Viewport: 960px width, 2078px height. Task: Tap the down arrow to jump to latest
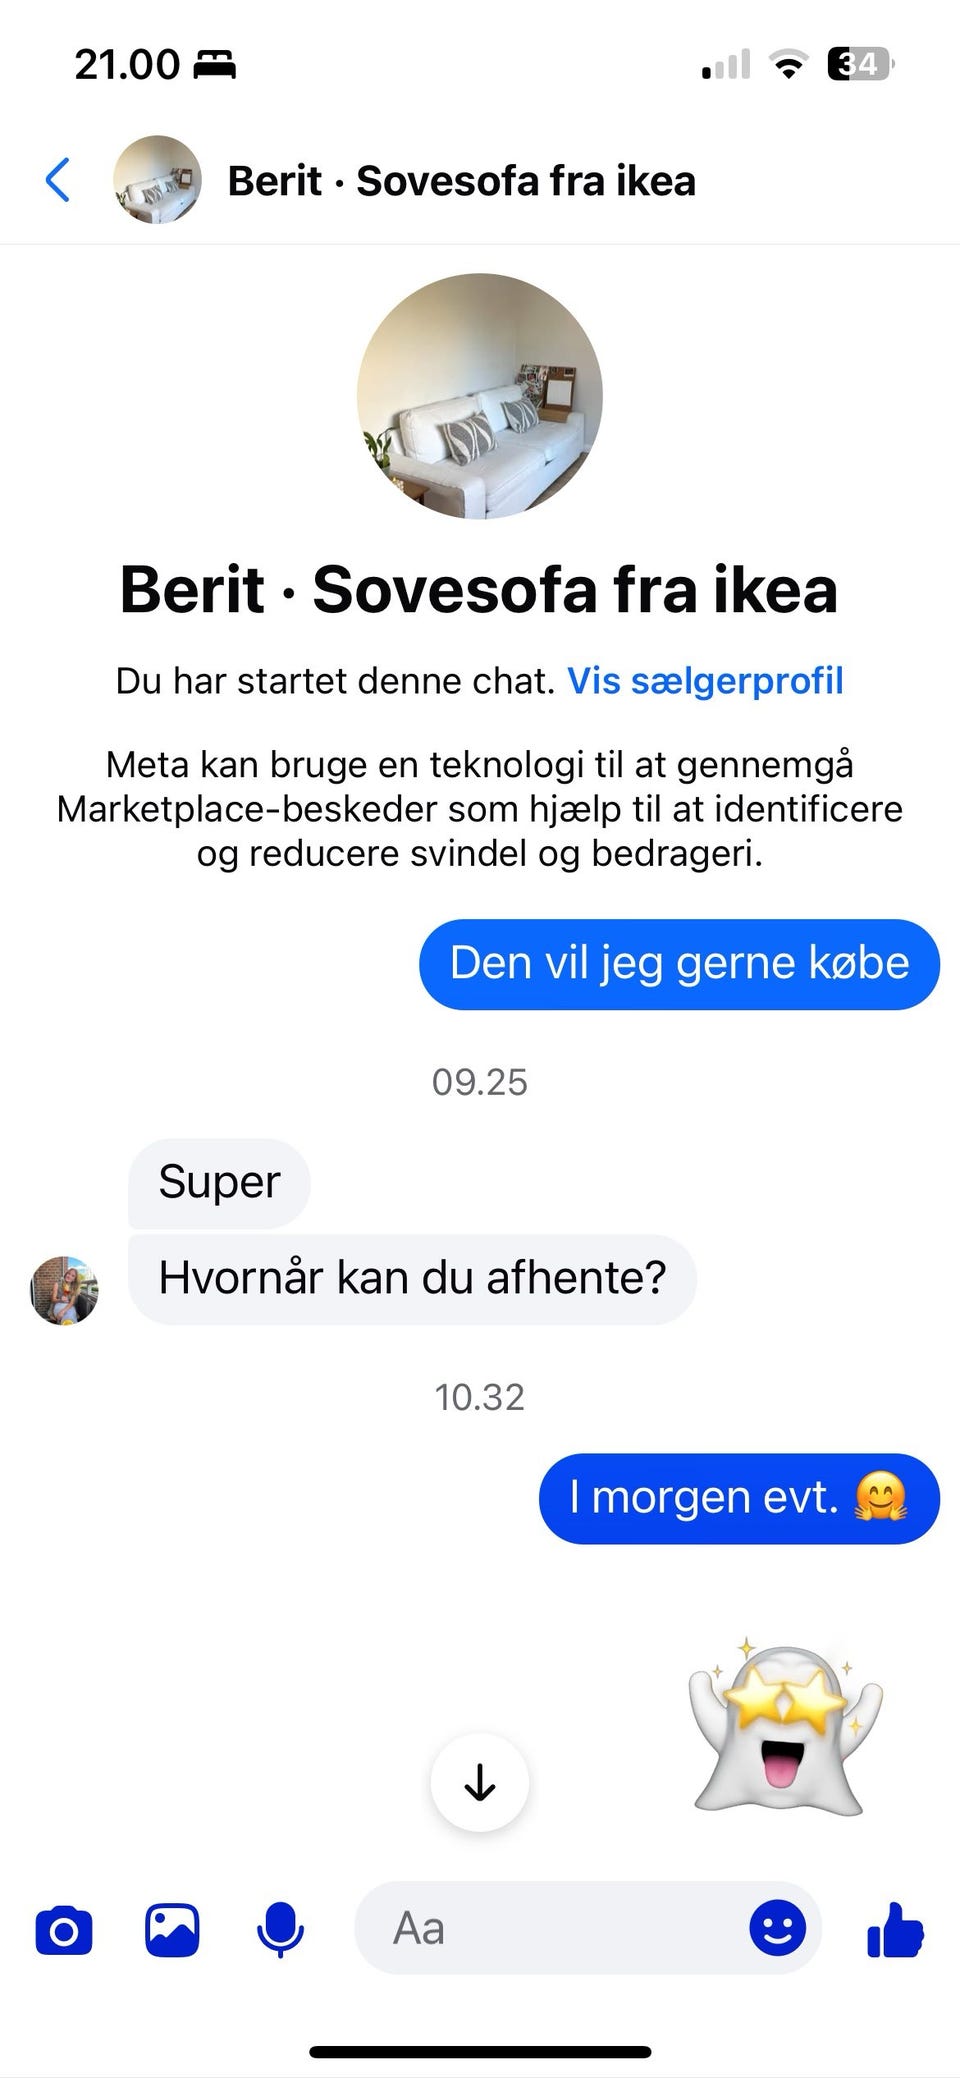tap(480, 1782)
